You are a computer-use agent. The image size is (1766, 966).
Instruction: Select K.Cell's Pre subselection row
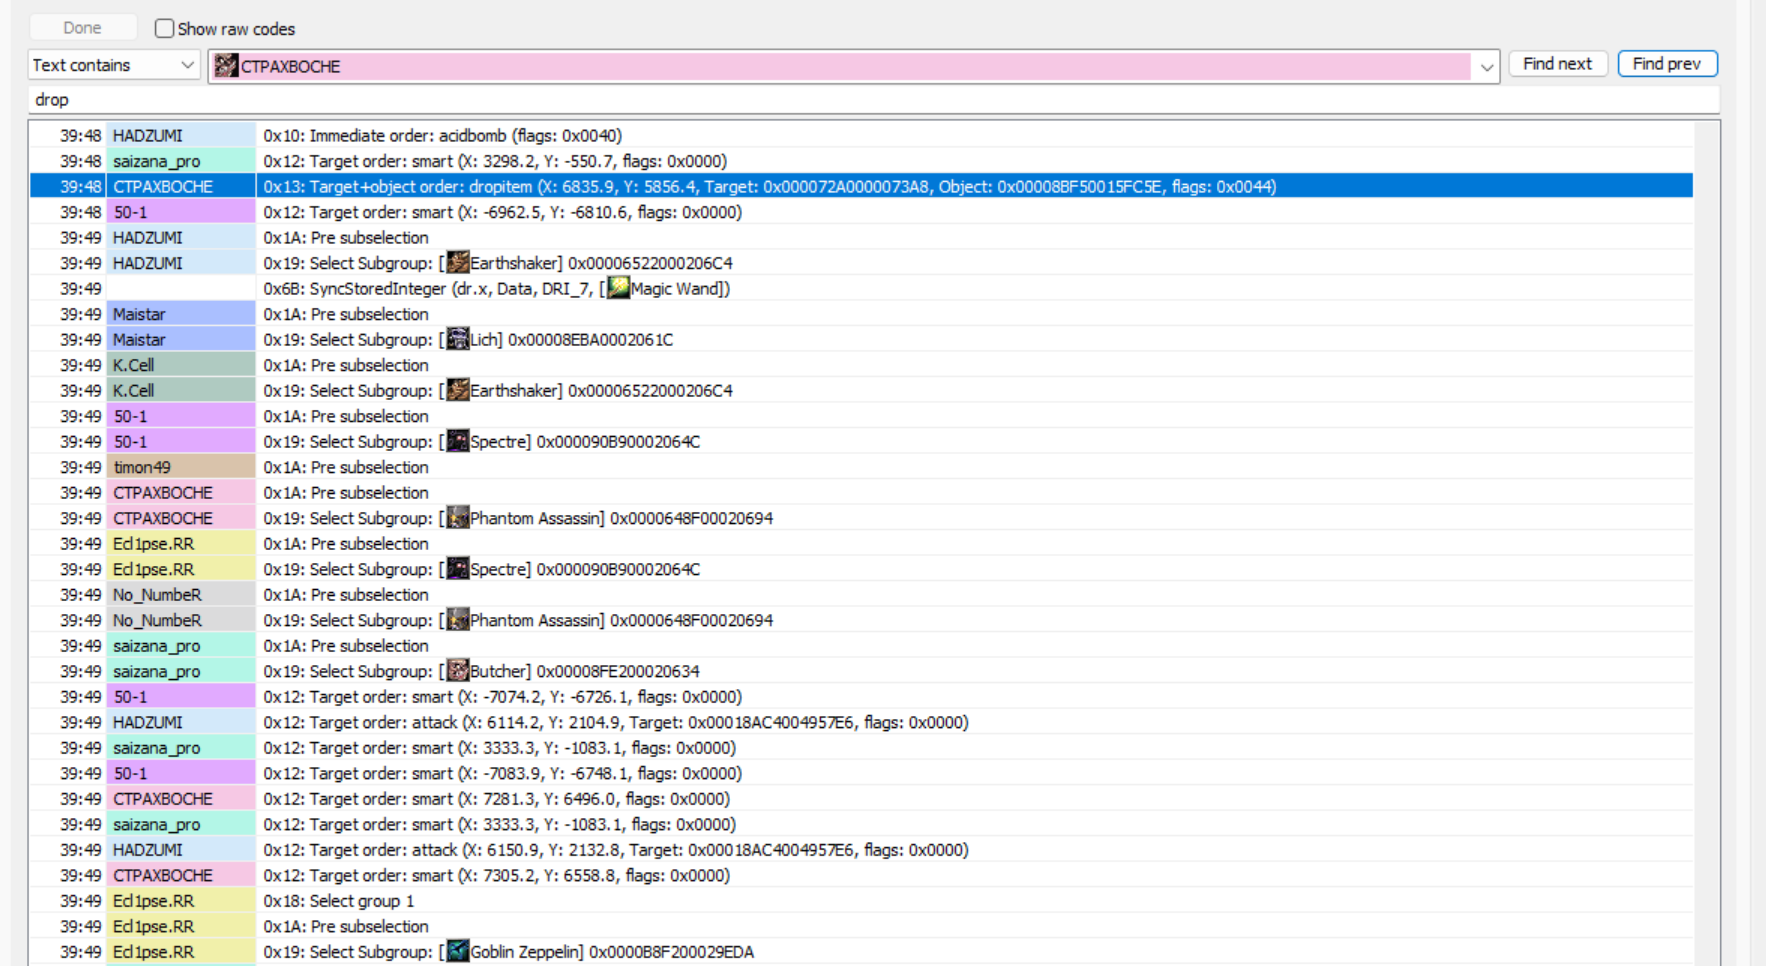(861, 365)
